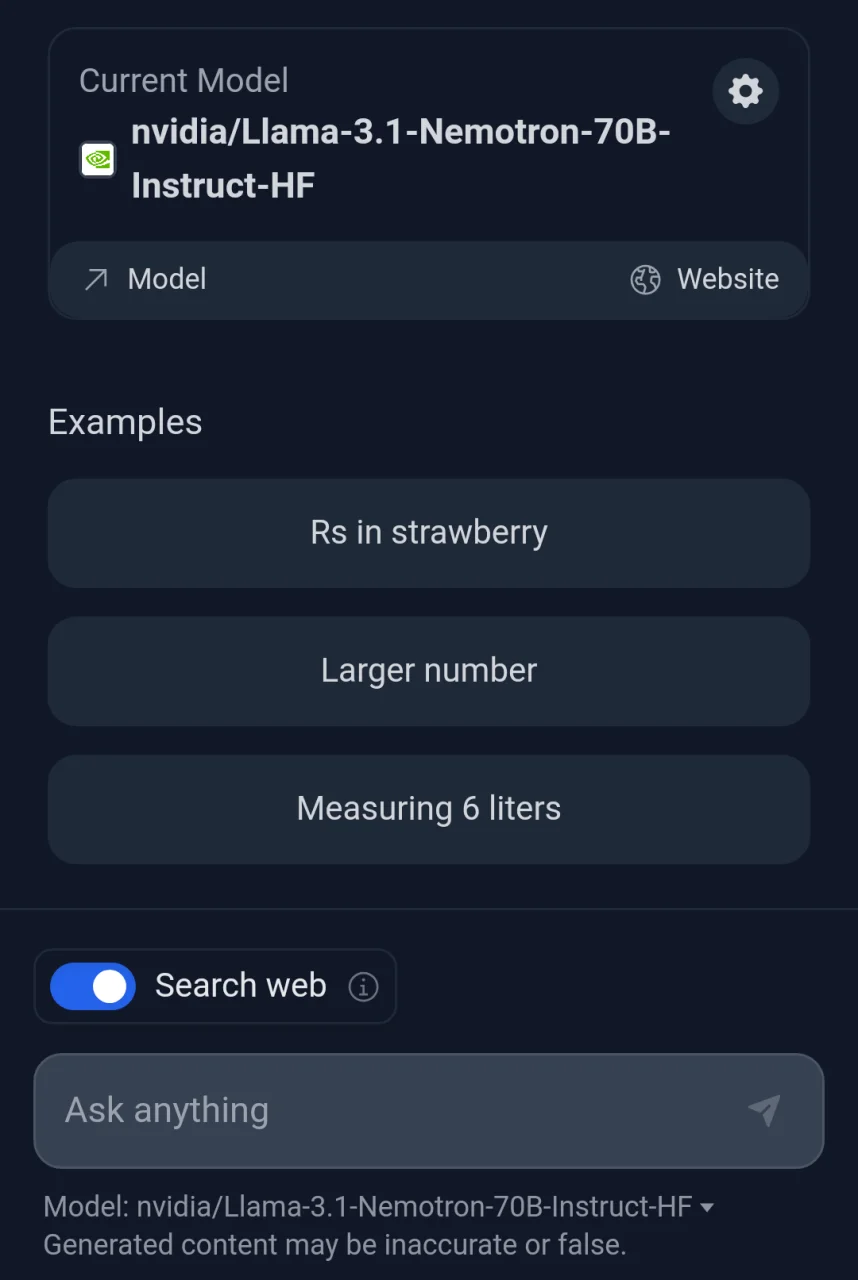
Task: Click the globe icon beside Website
Action: 645,279
